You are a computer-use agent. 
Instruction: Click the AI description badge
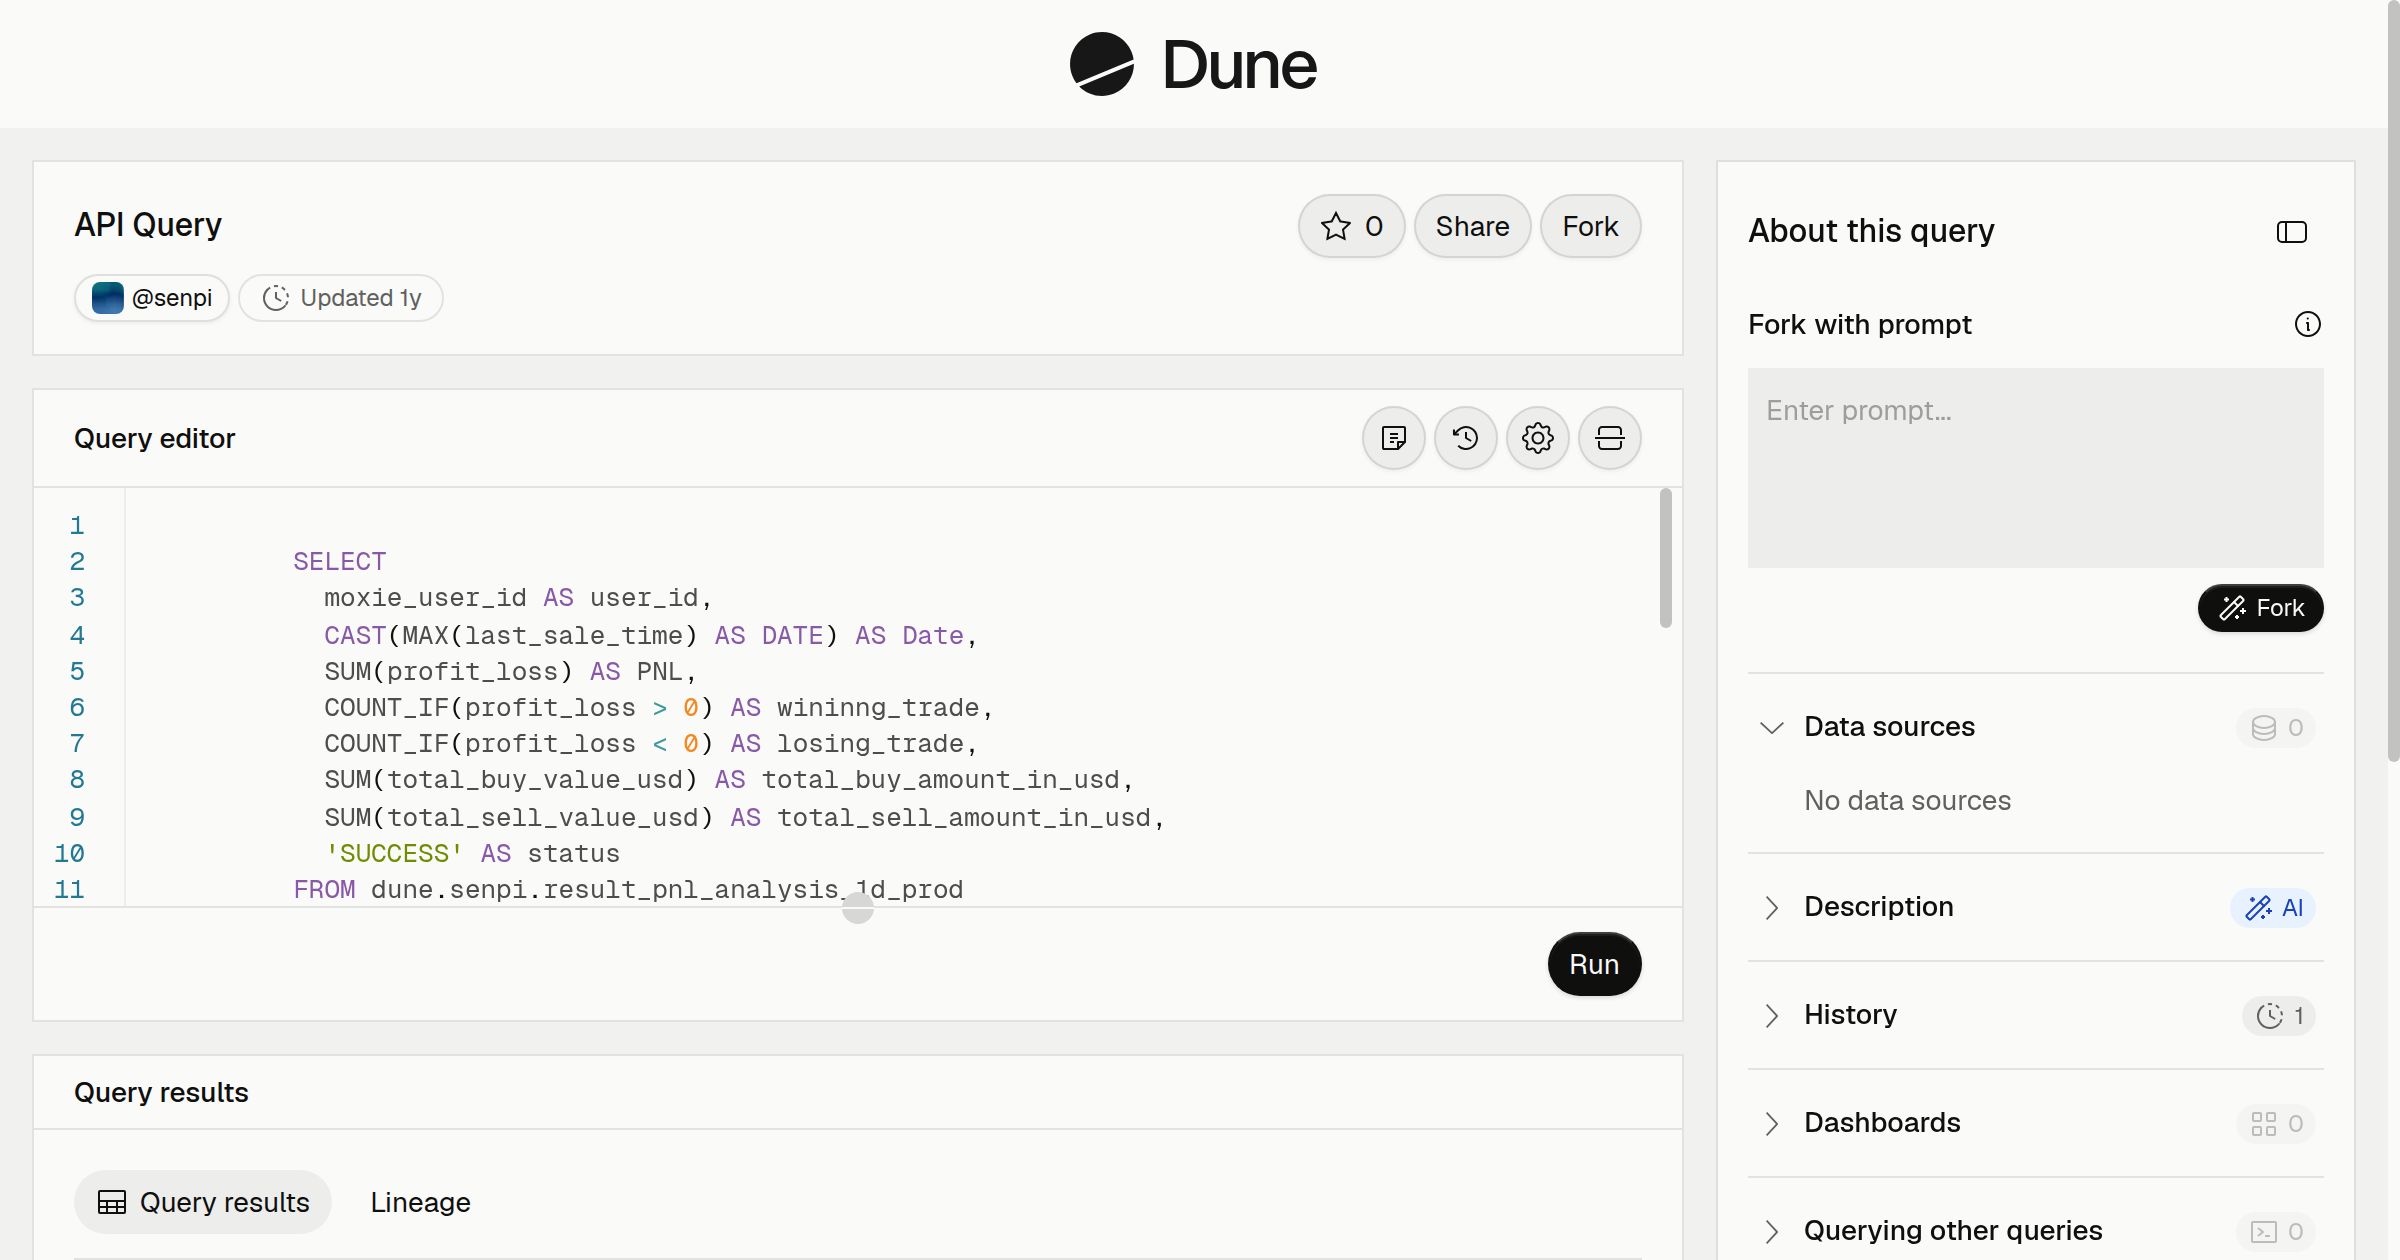(x=2273, y=908)
